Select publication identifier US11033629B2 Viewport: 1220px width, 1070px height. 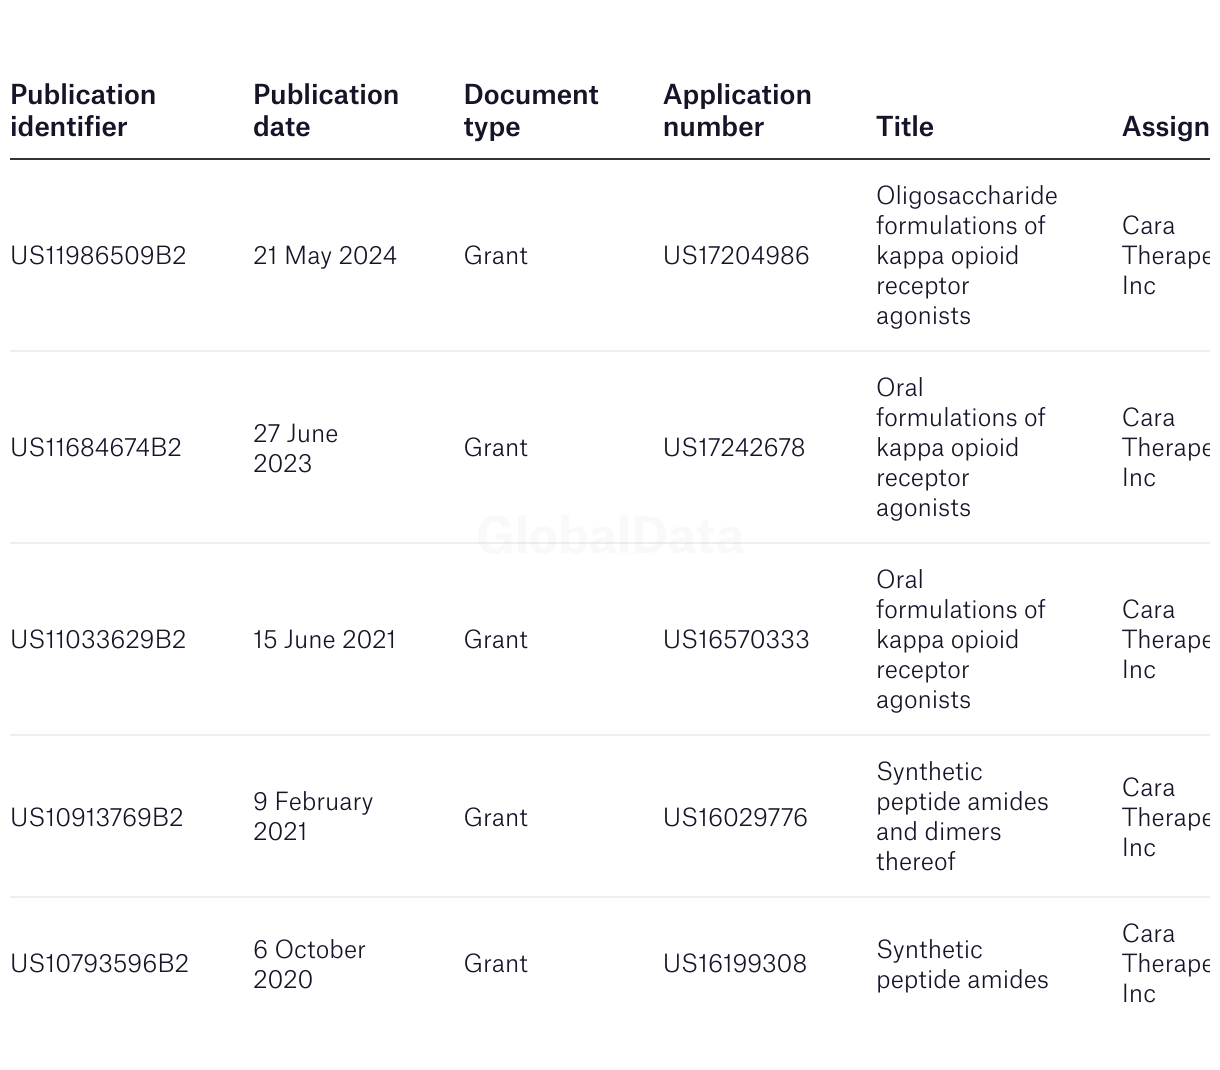(98, 640)
